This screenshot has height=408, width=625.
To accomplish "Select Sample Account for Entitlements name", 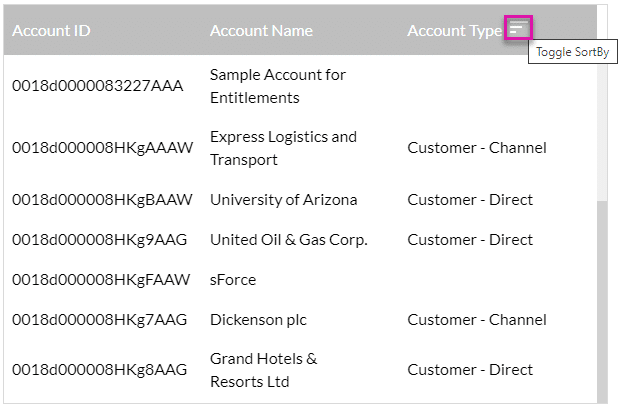I will (x=278, y=86).
